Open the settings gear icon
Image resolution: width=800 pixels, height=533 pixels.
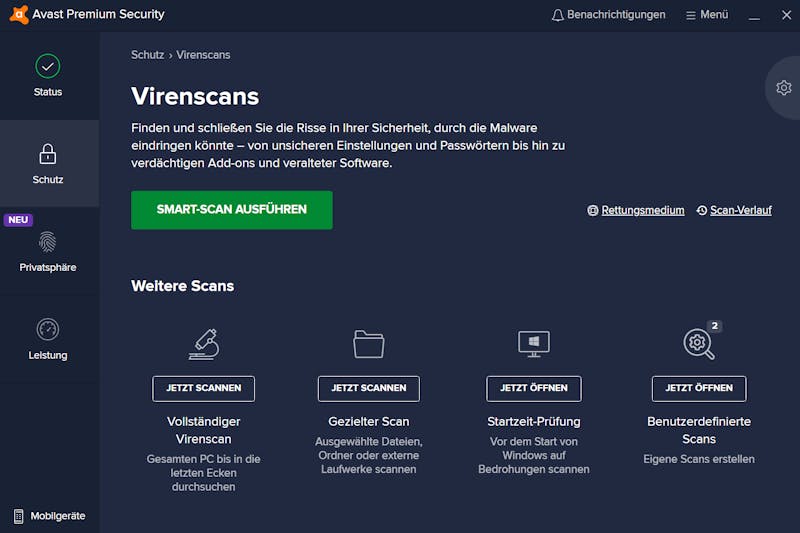pos(784,88)
